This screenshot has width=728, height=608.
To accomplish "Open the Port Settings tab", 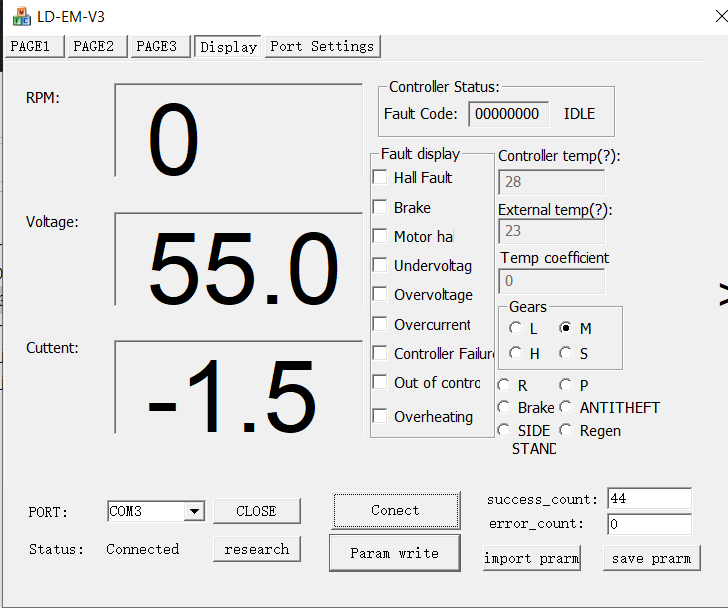I will [322, 46].
